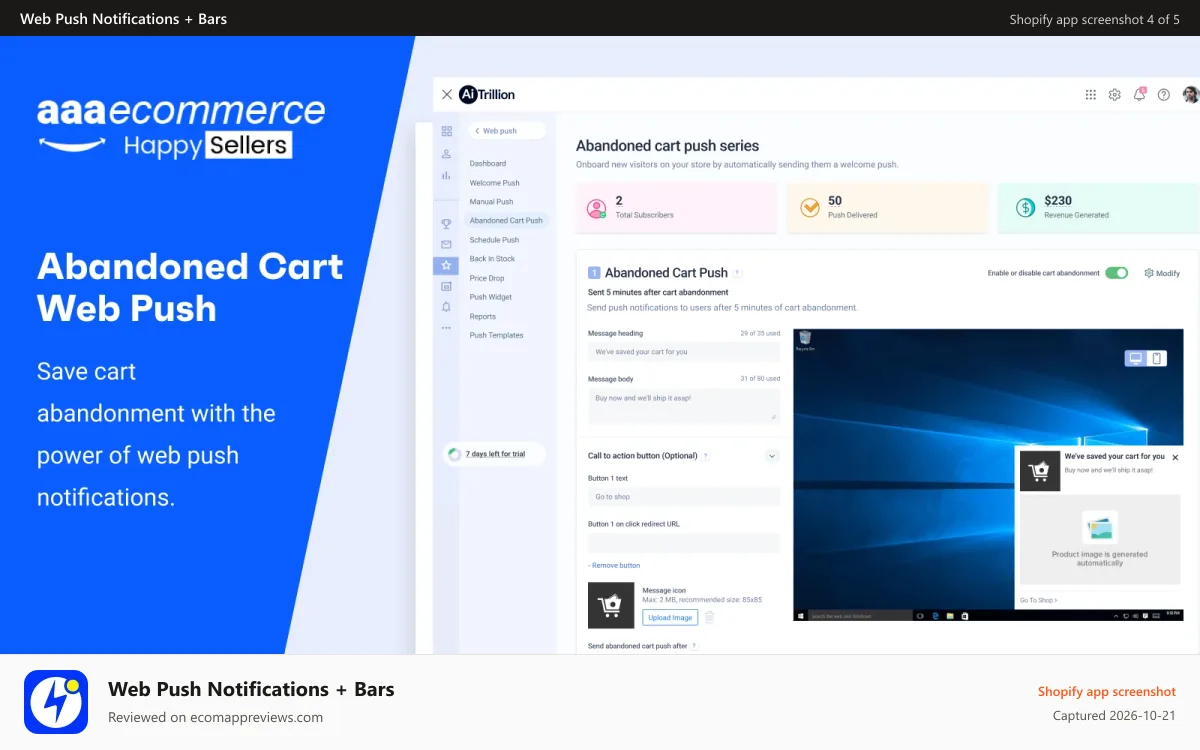Open Push Widget menu item
The image size is (1200, 750).
pos(491,297)
